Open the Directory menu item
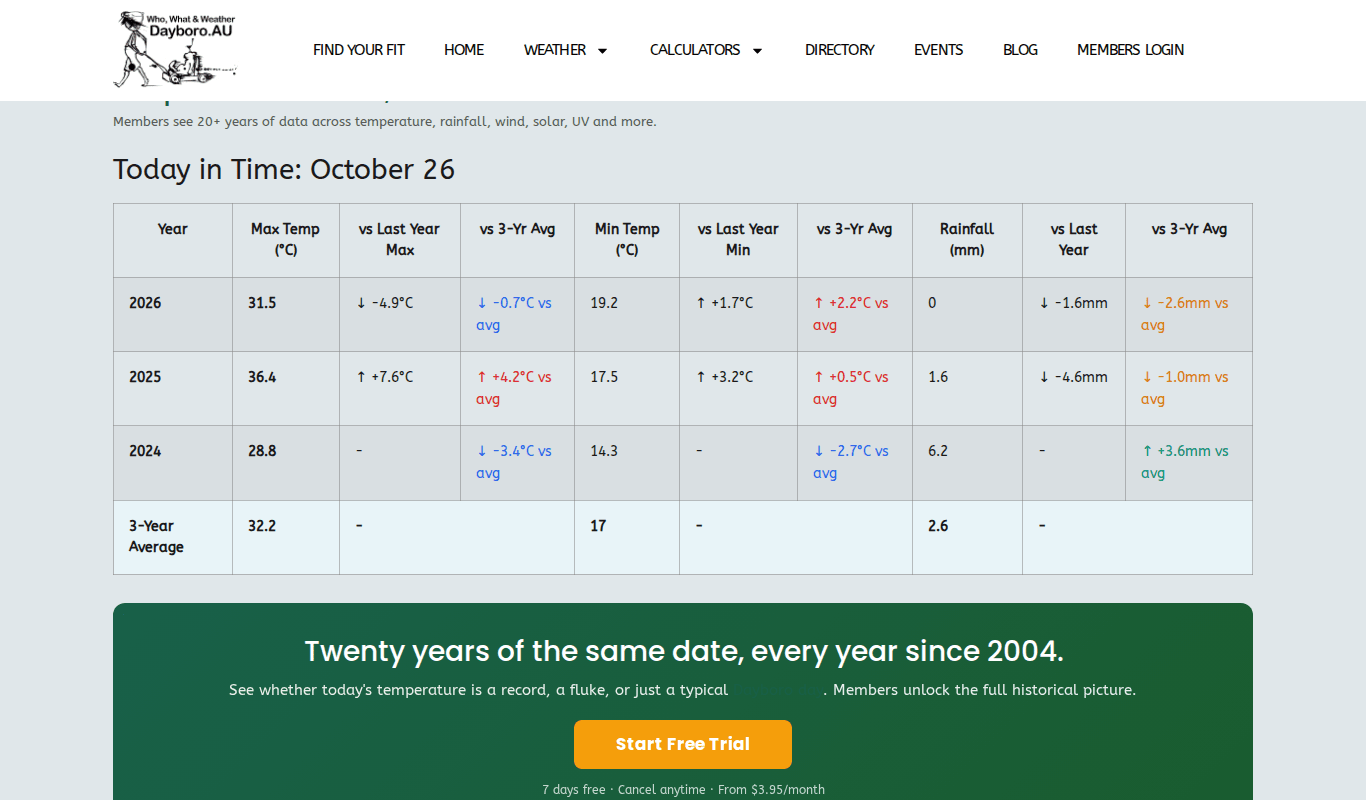The width and height of the screenshot is (1366, 800). pos(840,50)
